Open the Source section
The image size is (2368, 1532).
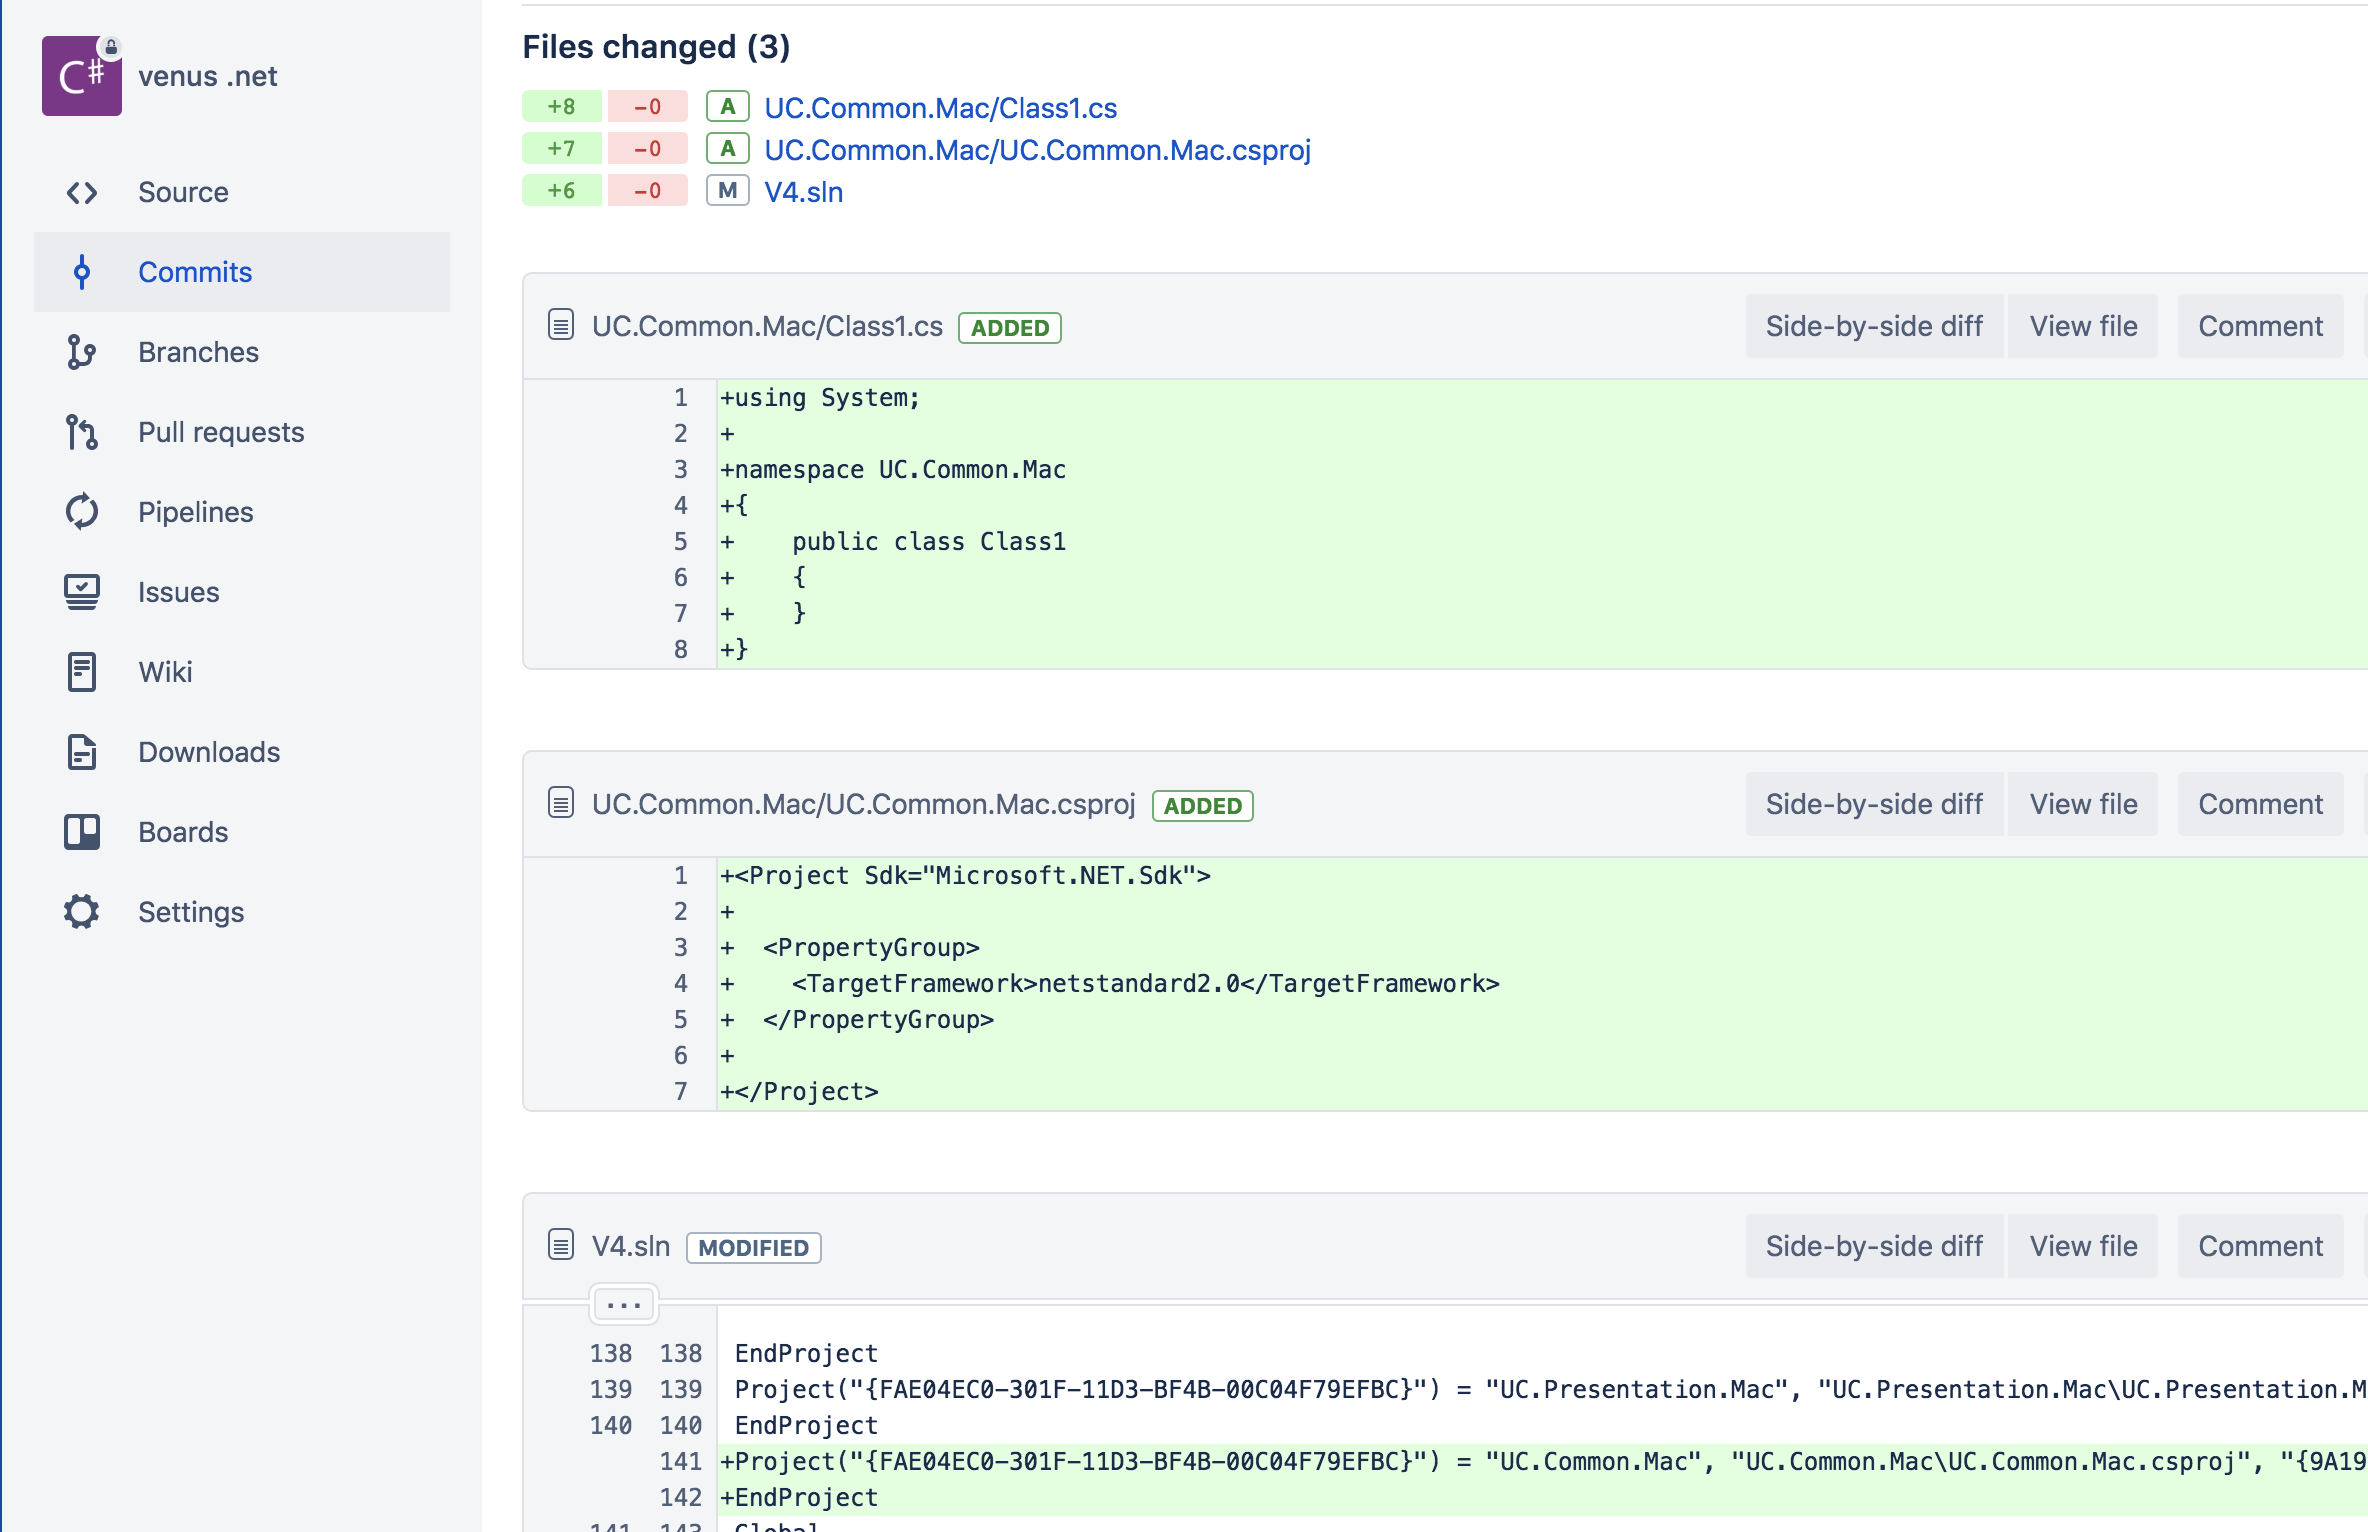[x=242, y=192]
